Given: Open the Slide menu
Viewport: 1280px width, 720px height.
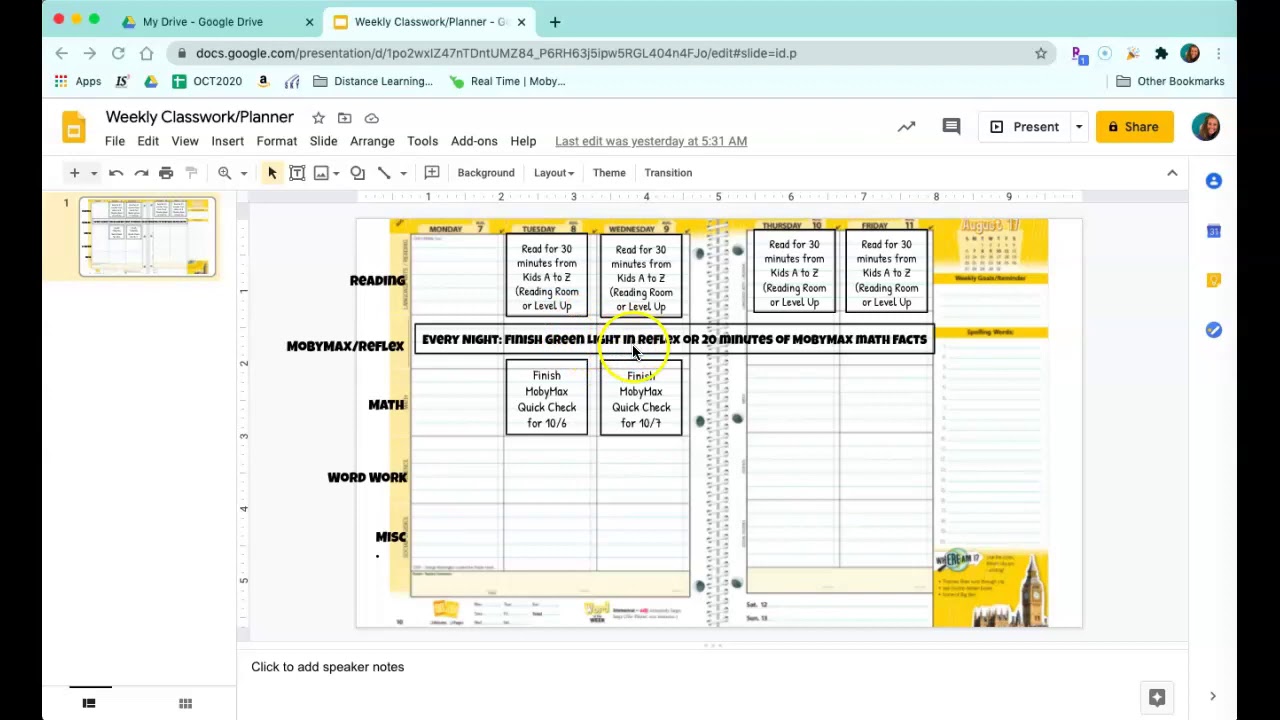Looking at the screenshot, I should [x=323, y=141].
